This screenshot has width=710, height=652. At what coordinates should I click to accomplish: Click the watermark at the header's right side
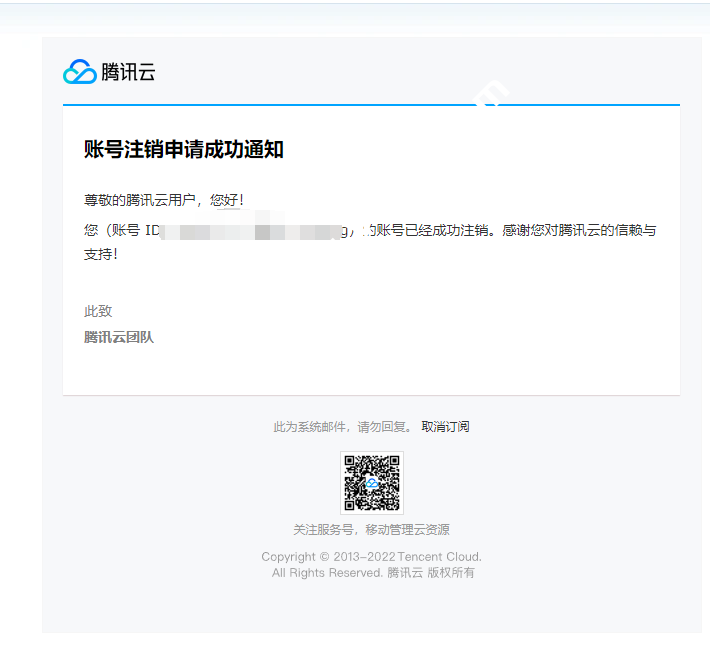point(490,93)
